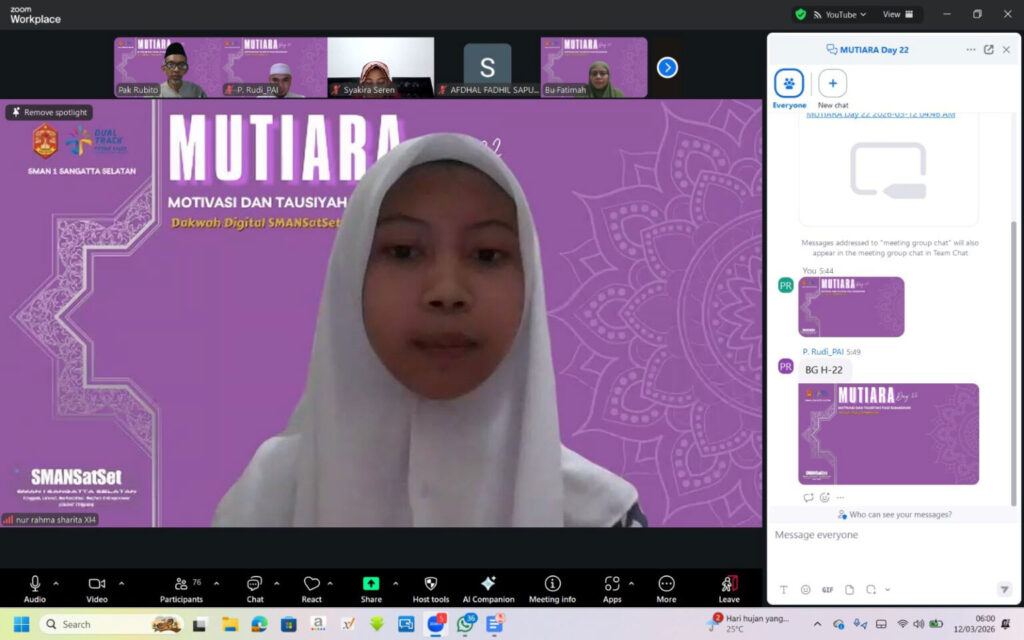Stop your video camera
This screenshot has height=640, width=1024.
point(96,583)
